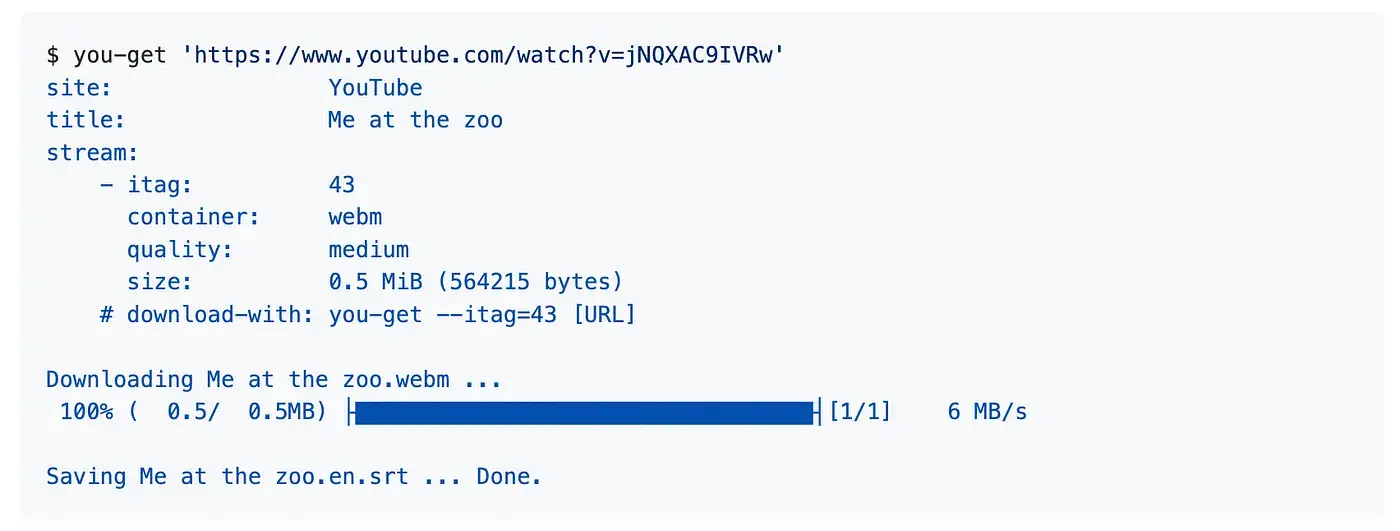Click the itag value 43
The width and height of the screenshot is (1400, 531).
click(x=341, y=185)
